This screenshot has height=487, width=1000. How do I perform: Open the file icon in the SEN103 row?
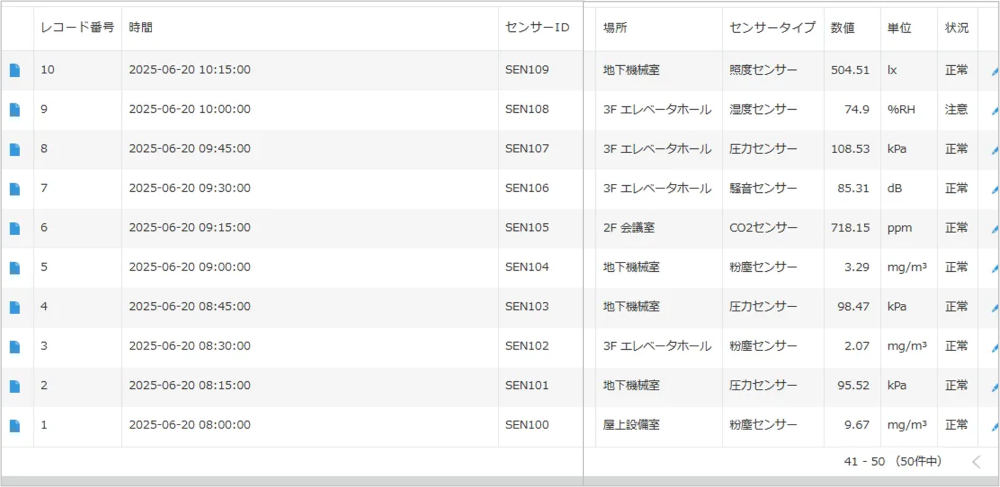[x=15, y=307]
